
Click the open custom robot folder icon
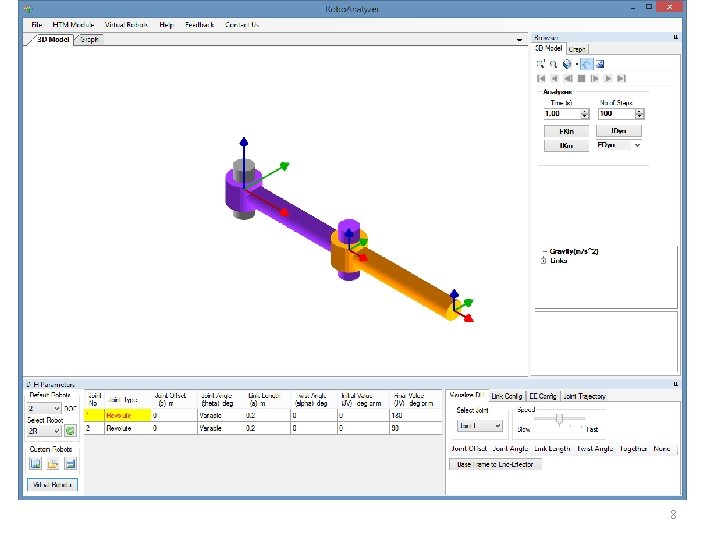[53, 464]
